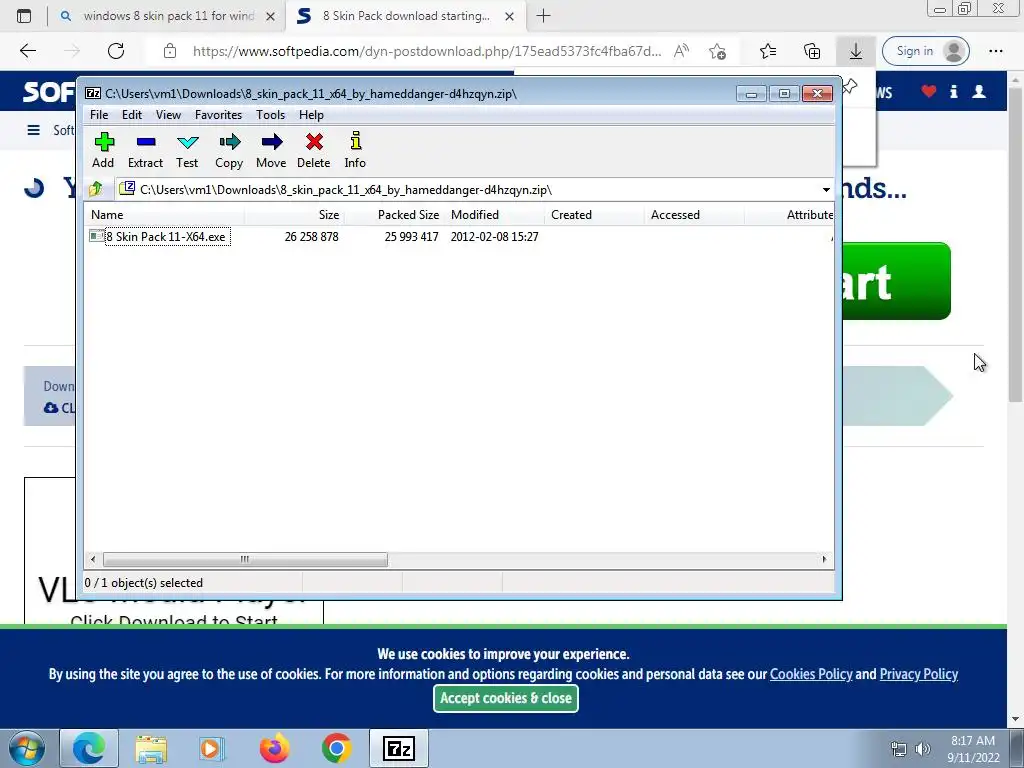This screenshot has height=768, width=1024.
Task: Click the Softpedia info icon
Action: pyautogui.click(x=953, y=91)
